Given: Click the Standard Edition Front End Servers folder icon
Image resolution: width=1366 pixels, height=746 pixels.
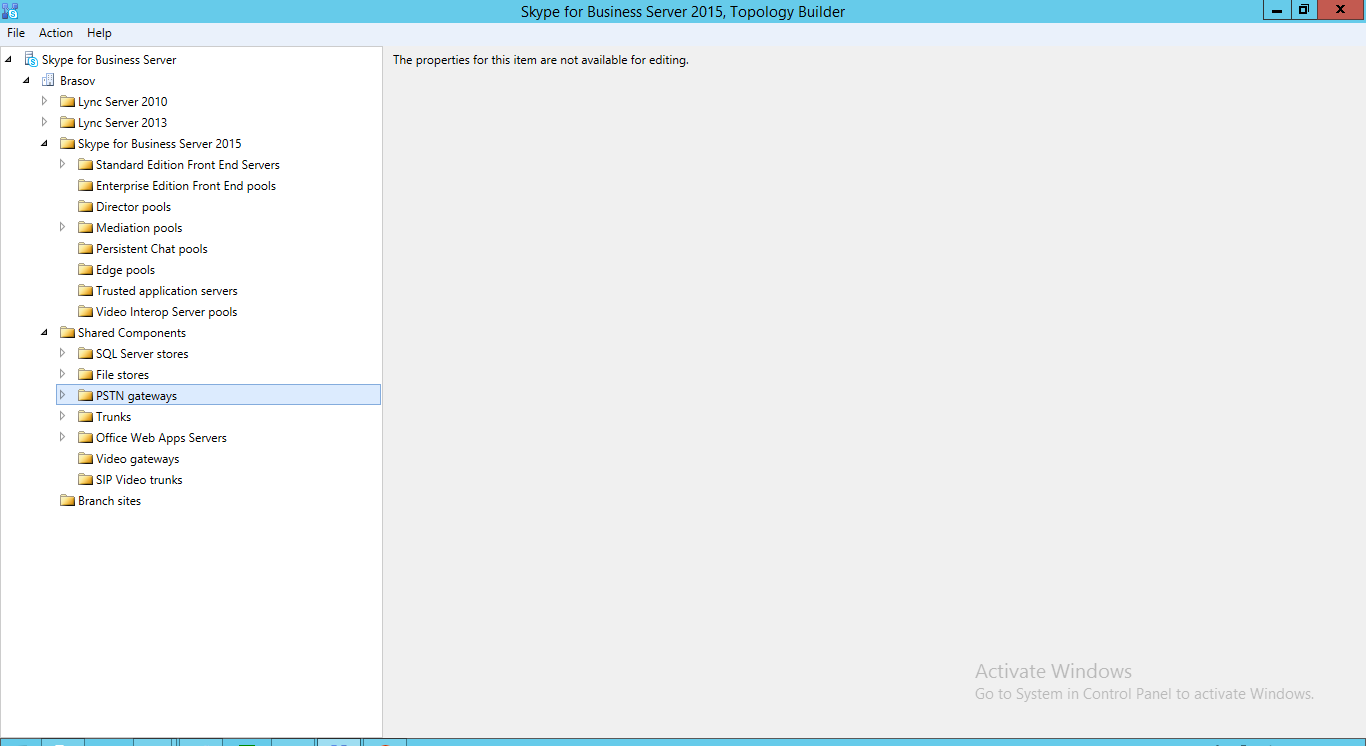Looking at the screenshot, I should pyautogui.click(x=85, y=165).
